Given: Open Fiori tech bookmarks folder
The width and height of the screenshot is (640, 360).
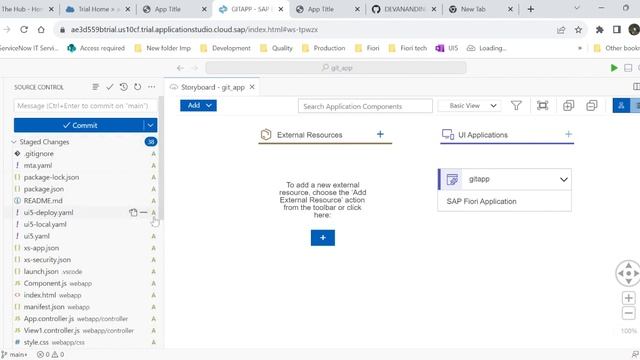Looking at the screenshot, I should [x=408, y=48].
